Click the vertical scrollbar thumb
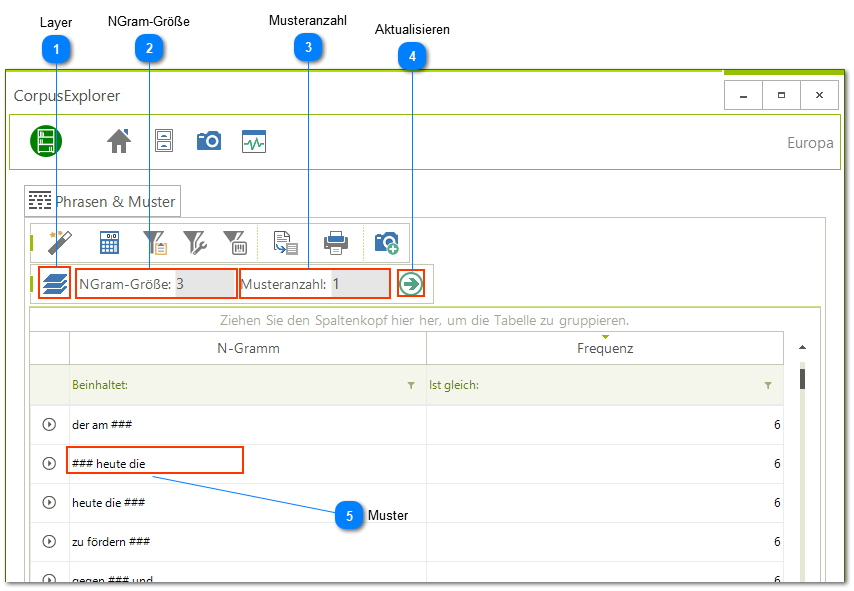Screen dimensions: 854x591 (802, 379)
